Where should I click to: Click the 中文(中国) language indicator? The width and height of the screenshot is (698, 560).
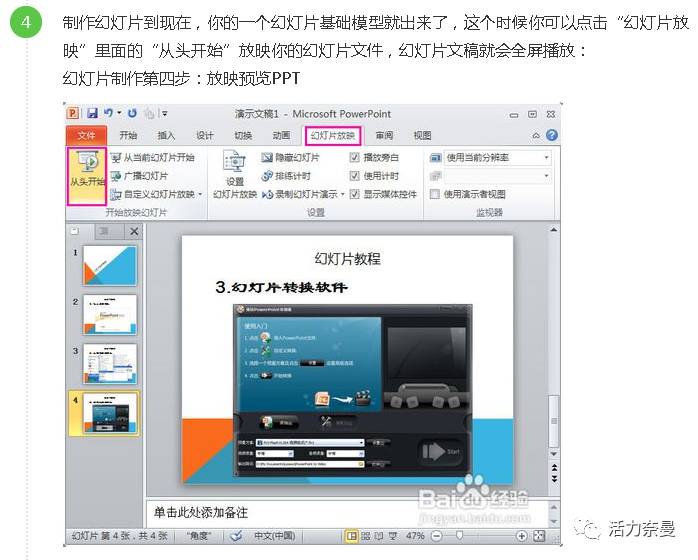pos(275,536)
